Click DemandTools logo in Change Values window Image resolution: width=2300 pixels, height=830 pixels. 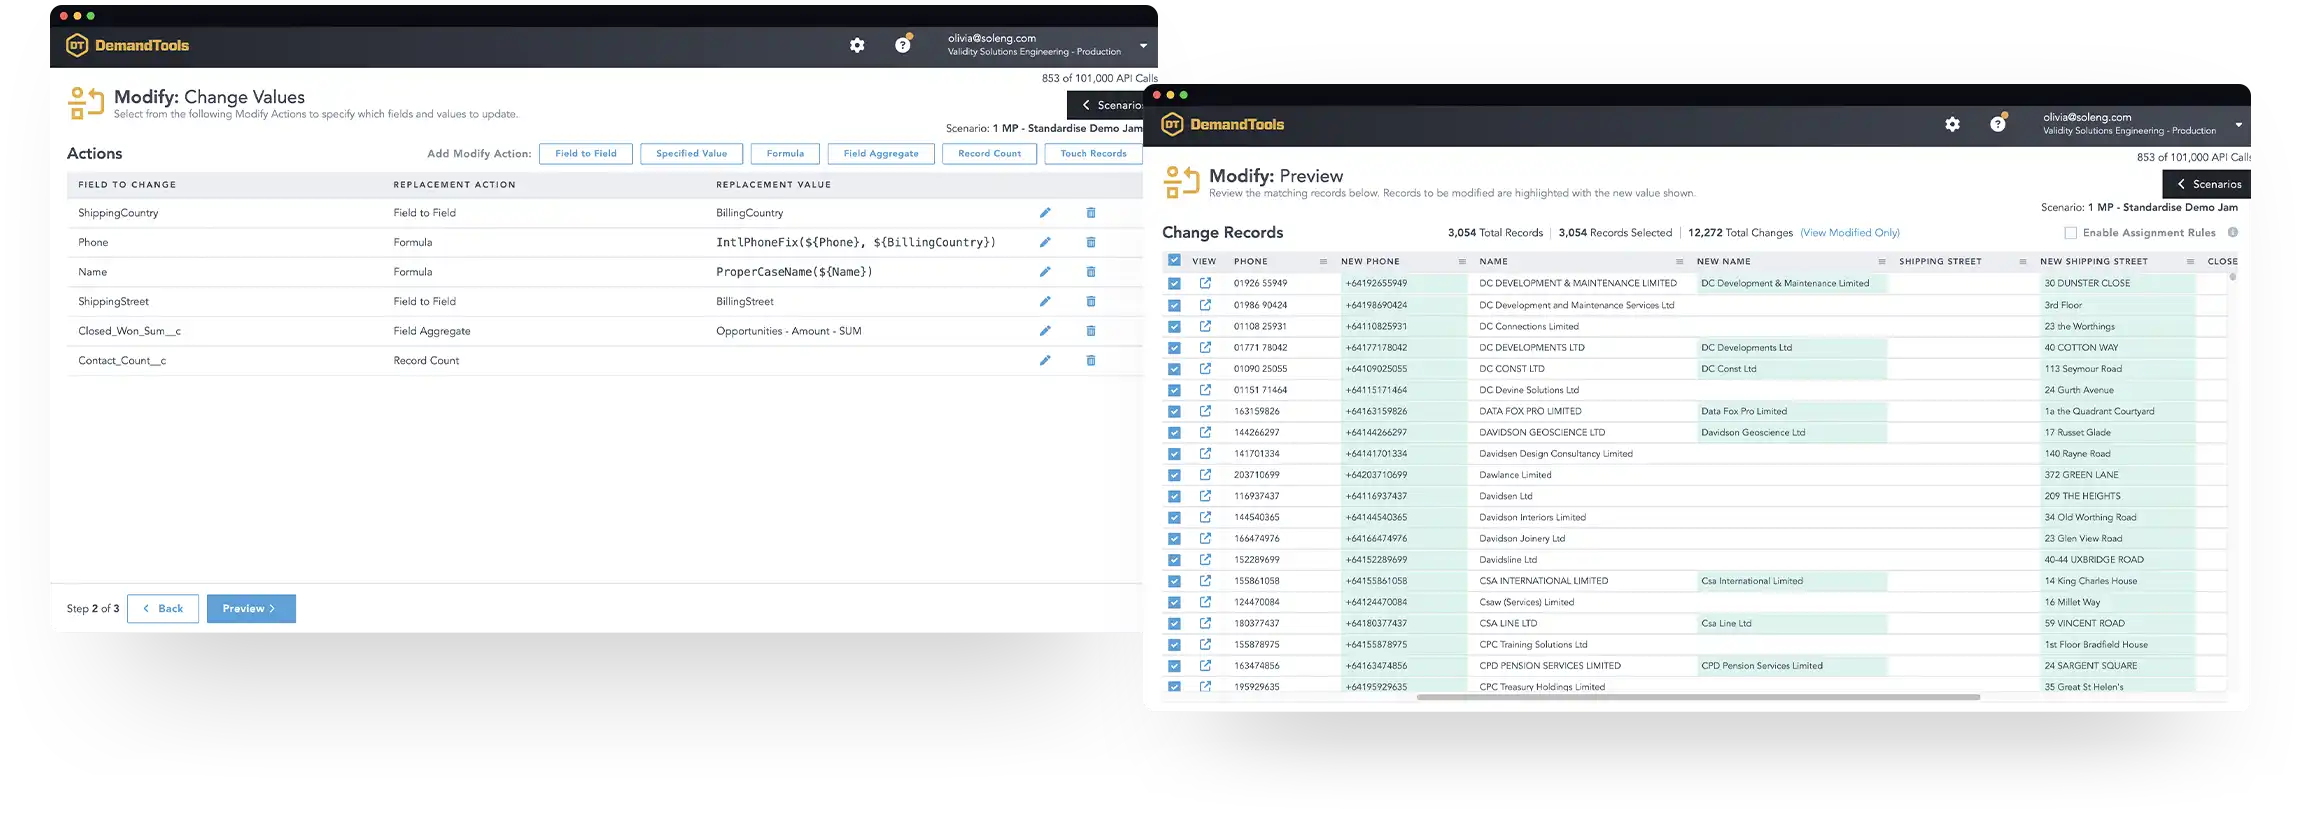click(127, 45)
